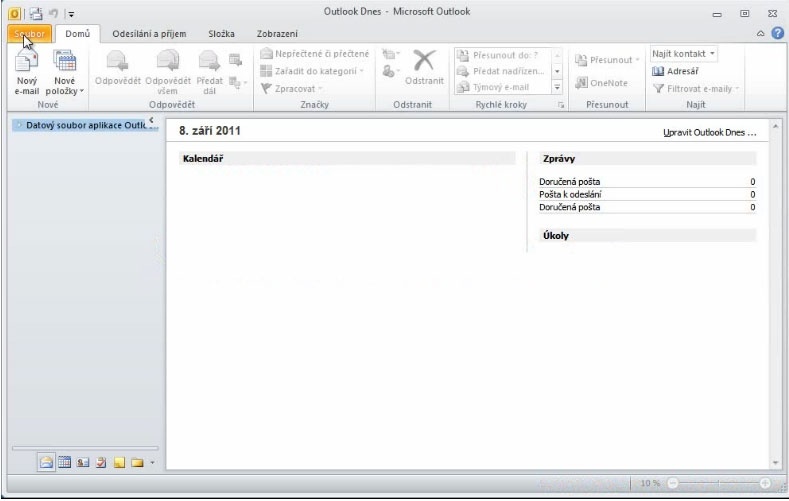Open Microsoft Outlook Help question mark icon
Image resolution: width=789 pixels, height=501 pixels.
point(777,33)
